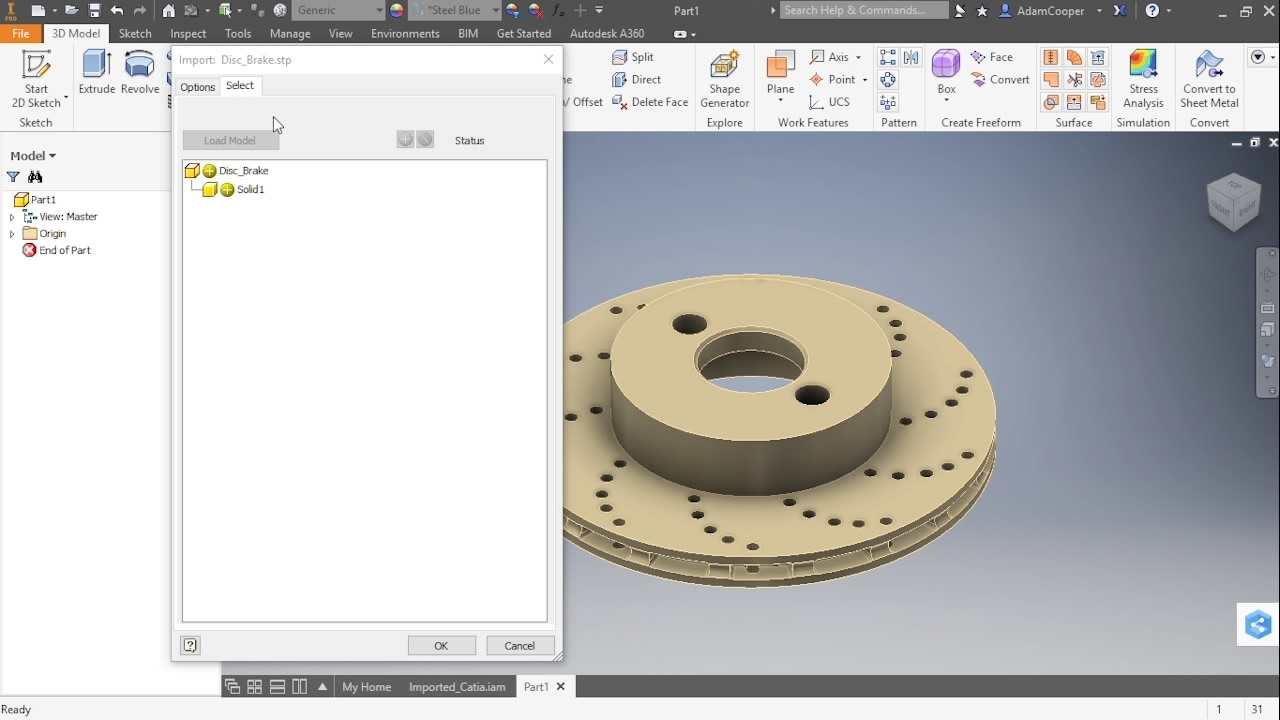Close the Part1 document tab

point(561,687)
